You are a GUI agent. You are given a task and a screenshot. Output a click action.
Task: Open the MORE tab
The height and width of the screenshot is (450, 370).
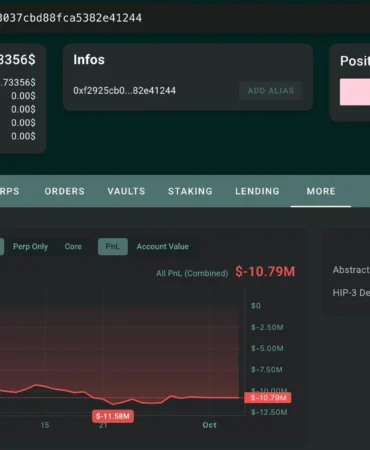[321, 191]
